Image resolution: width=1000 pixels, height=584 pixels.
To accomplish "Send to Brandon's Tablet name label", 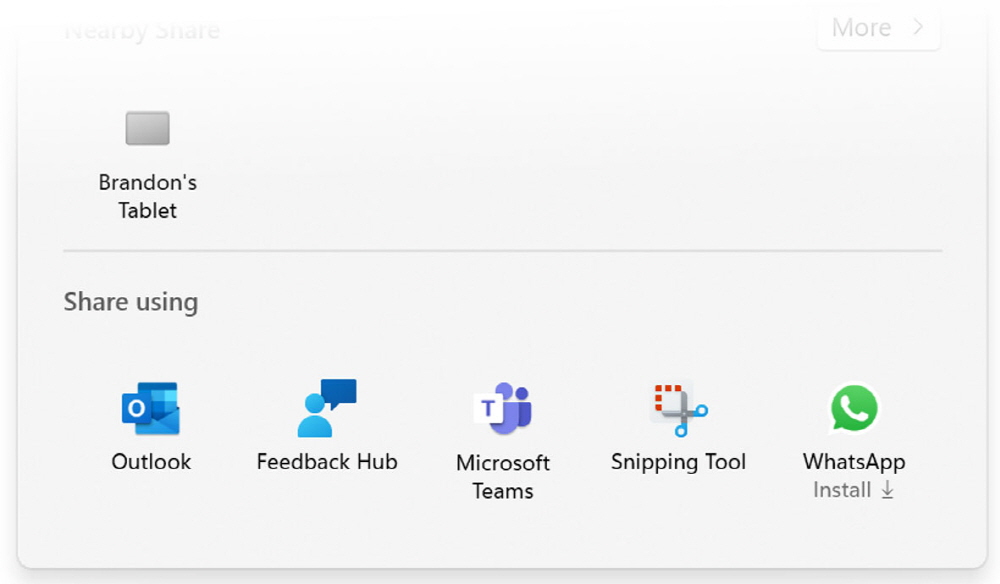I will (148, 196).
